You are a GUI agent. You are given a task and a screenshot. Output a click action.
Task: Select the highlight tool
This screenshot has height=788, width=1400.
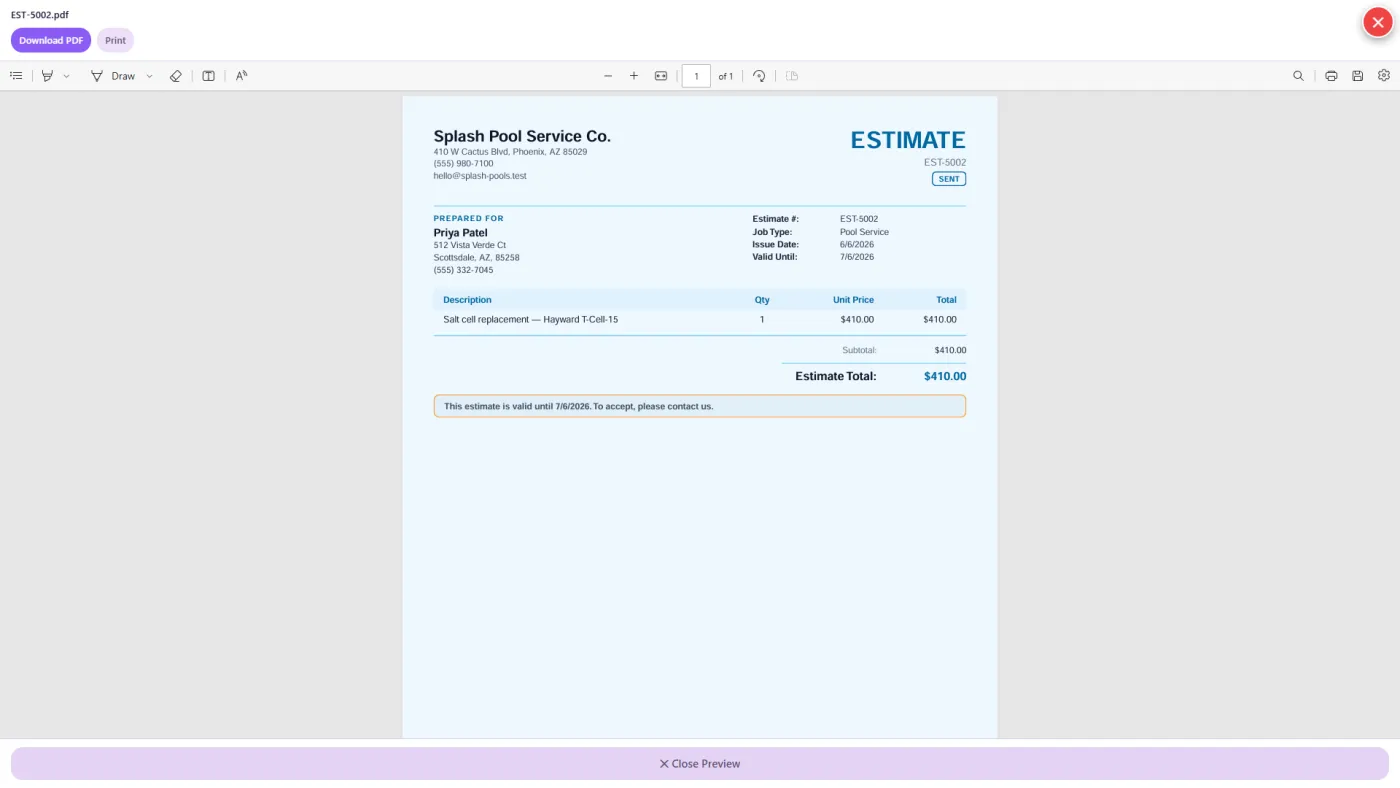(47, 76)
